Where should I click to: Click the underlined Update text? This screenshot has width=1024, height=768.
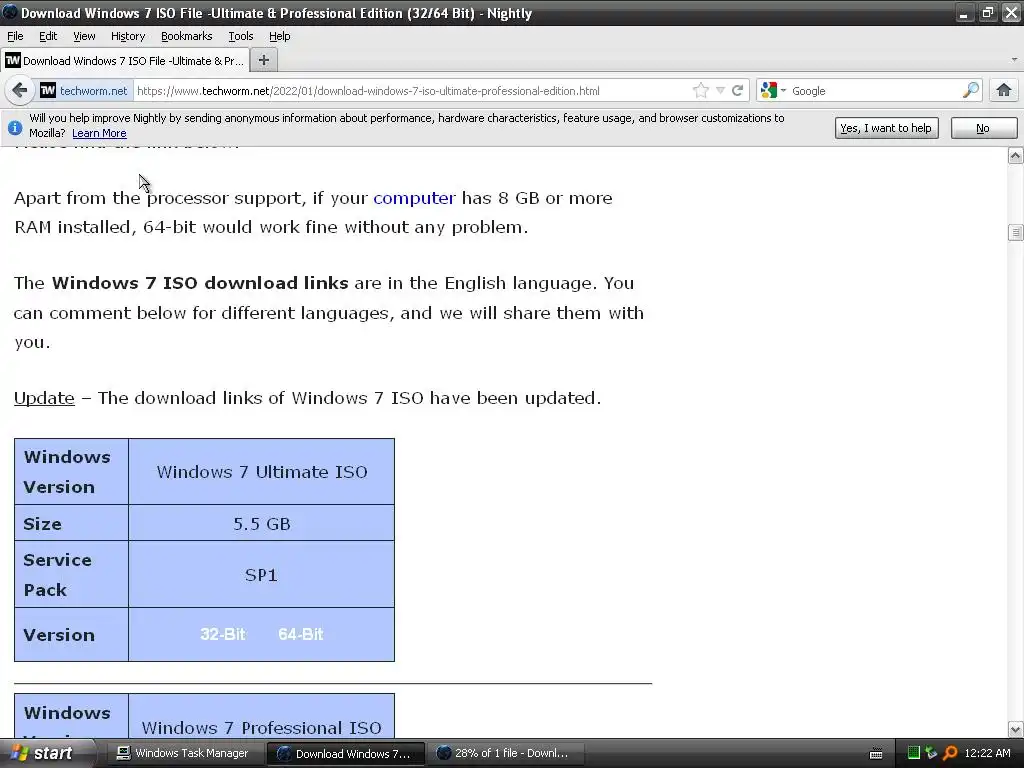tap(44, 398)
